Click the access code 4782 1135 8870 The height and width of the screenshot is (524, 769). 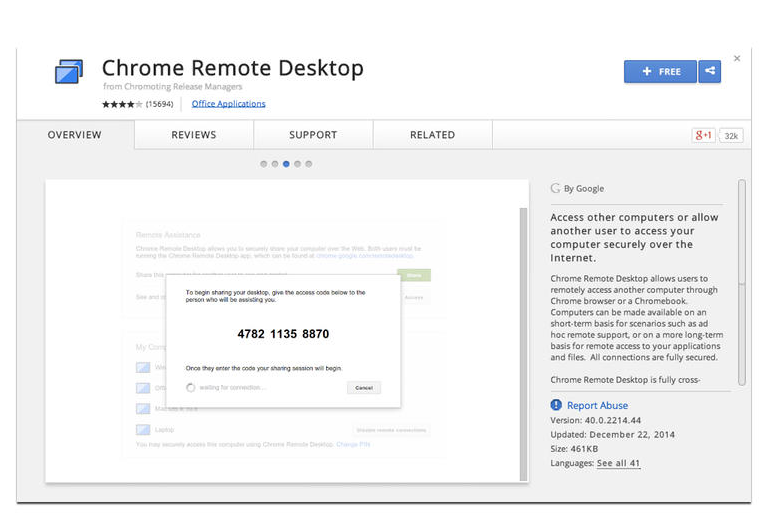click(283, 334)
